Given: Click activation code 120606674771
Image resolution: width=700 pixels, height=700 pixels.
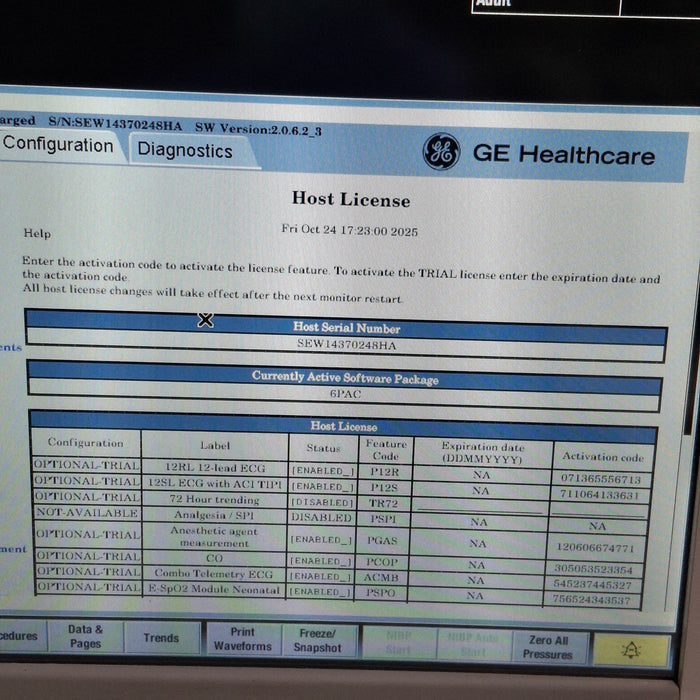Looking at the screenshot, I should [x=595, y=547].
